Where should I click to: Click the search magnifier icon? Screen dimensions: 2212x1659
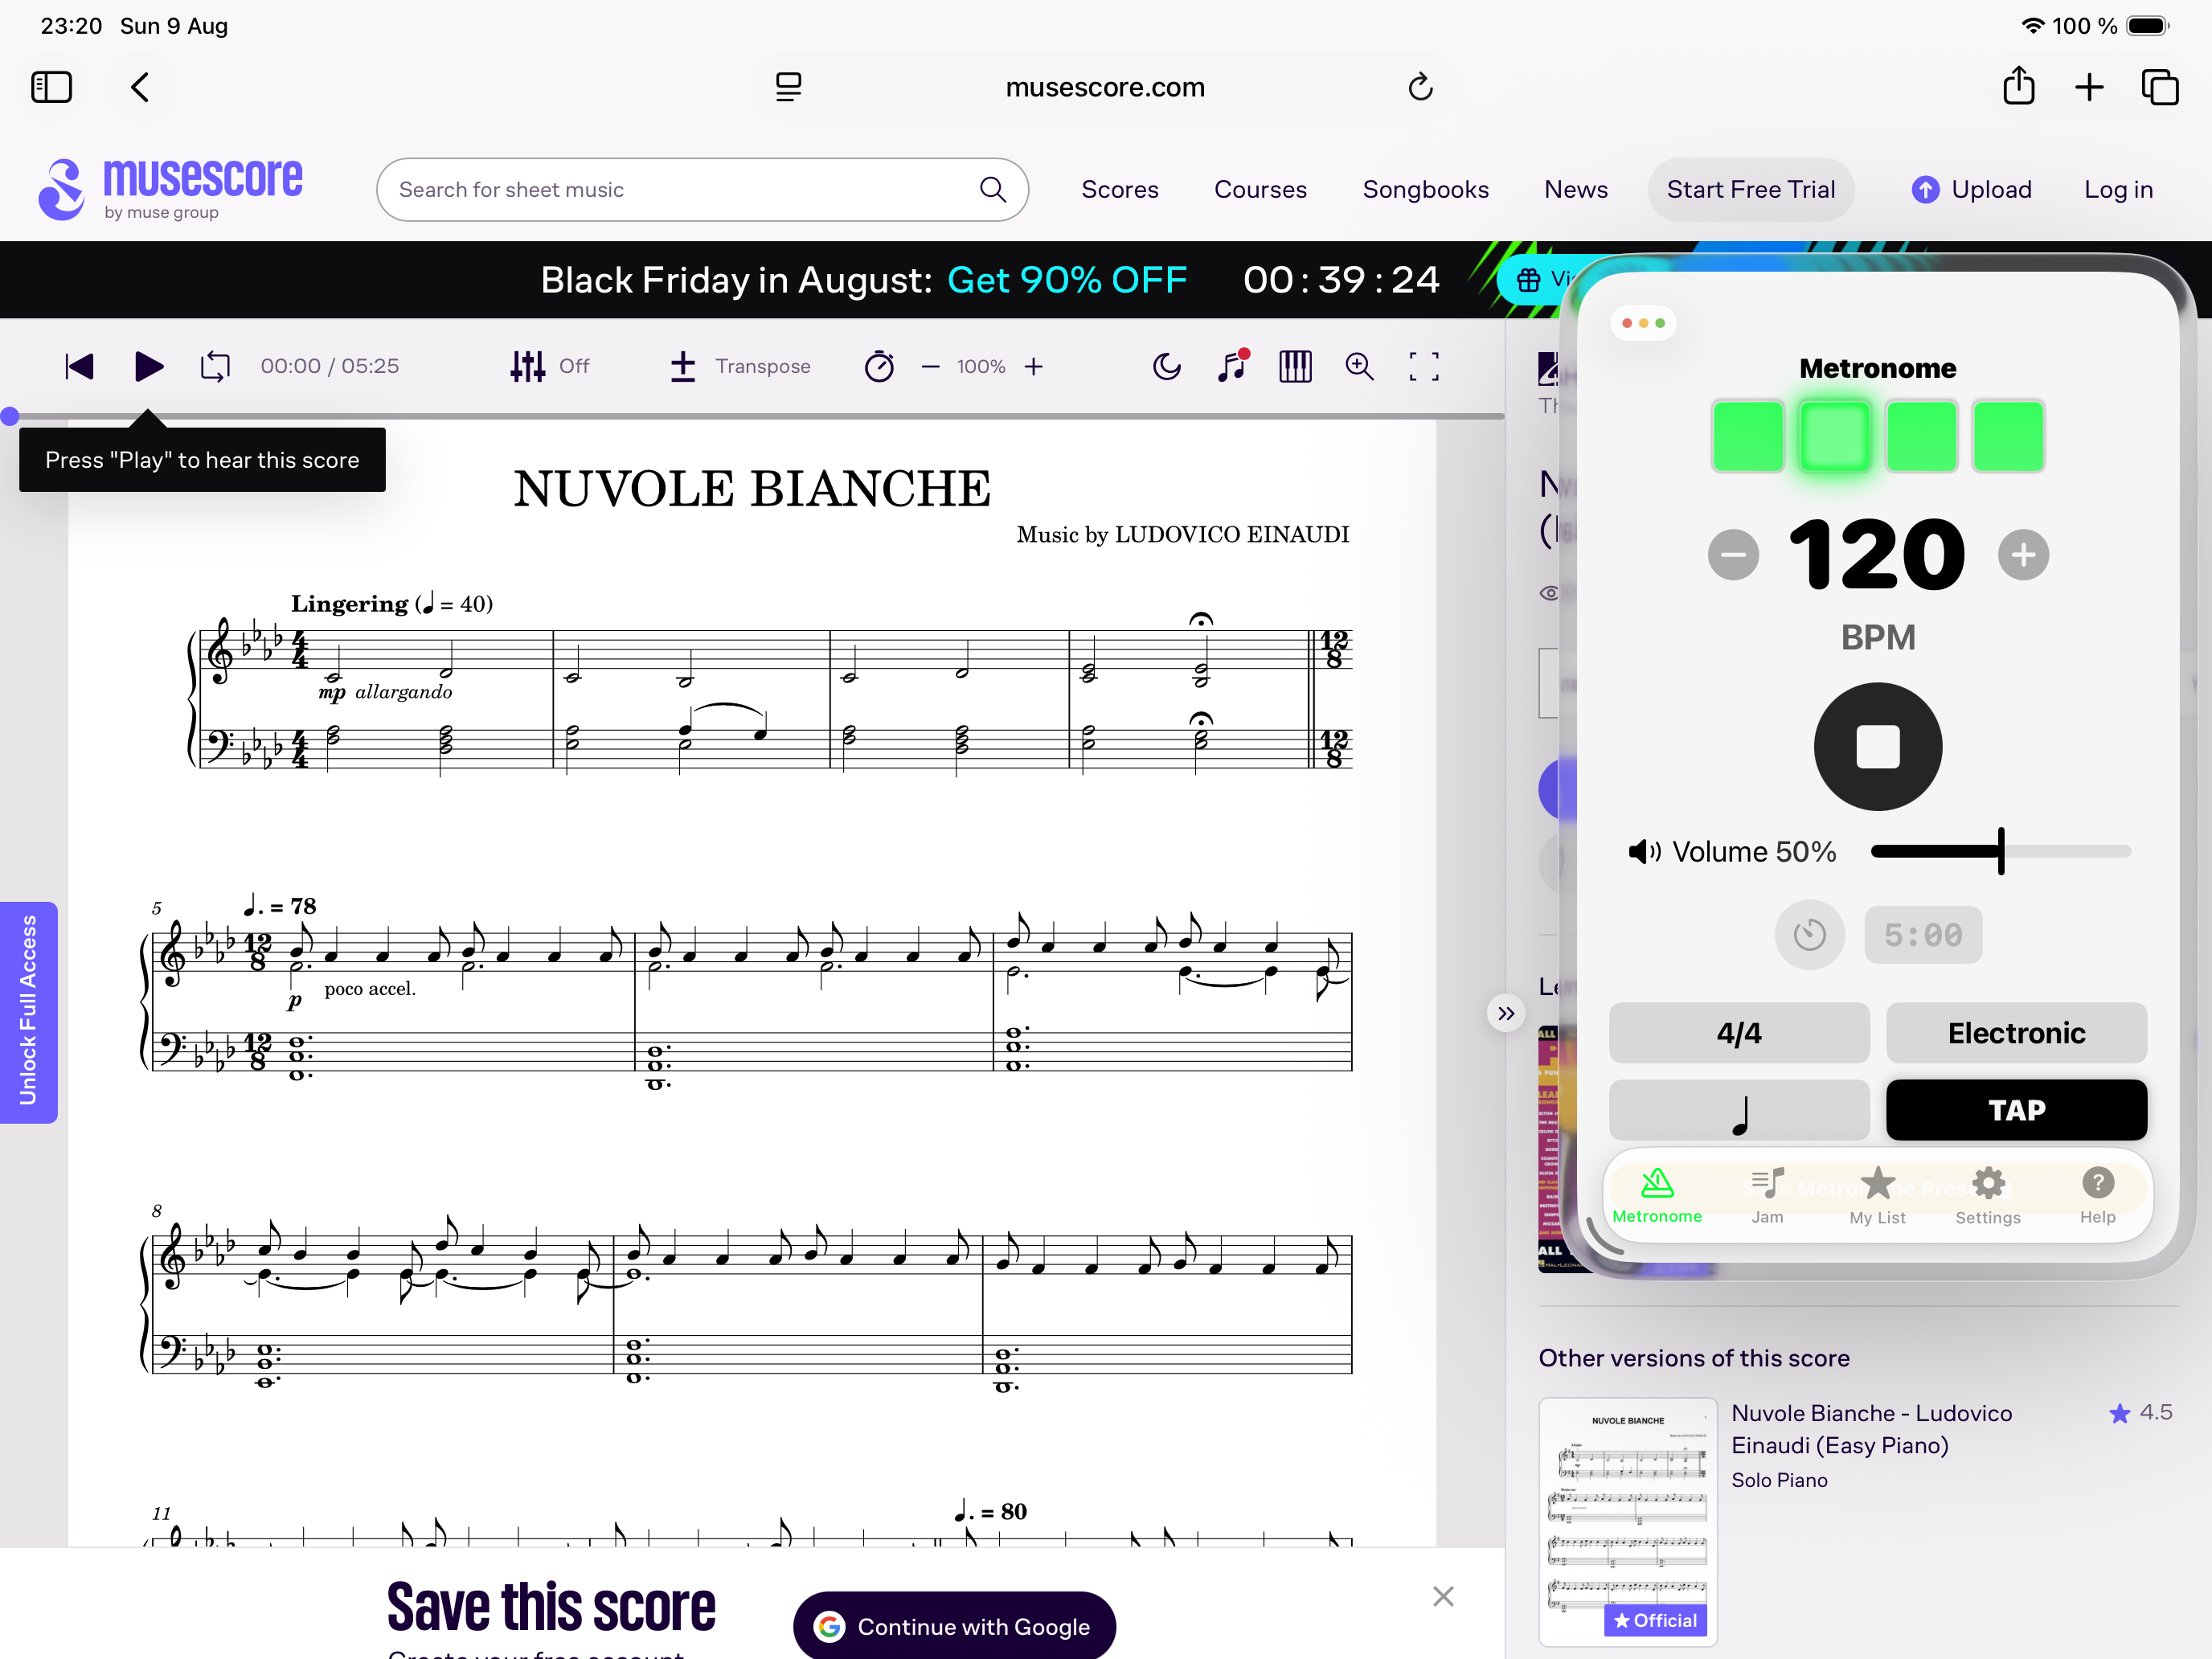[x=992, y=189]
